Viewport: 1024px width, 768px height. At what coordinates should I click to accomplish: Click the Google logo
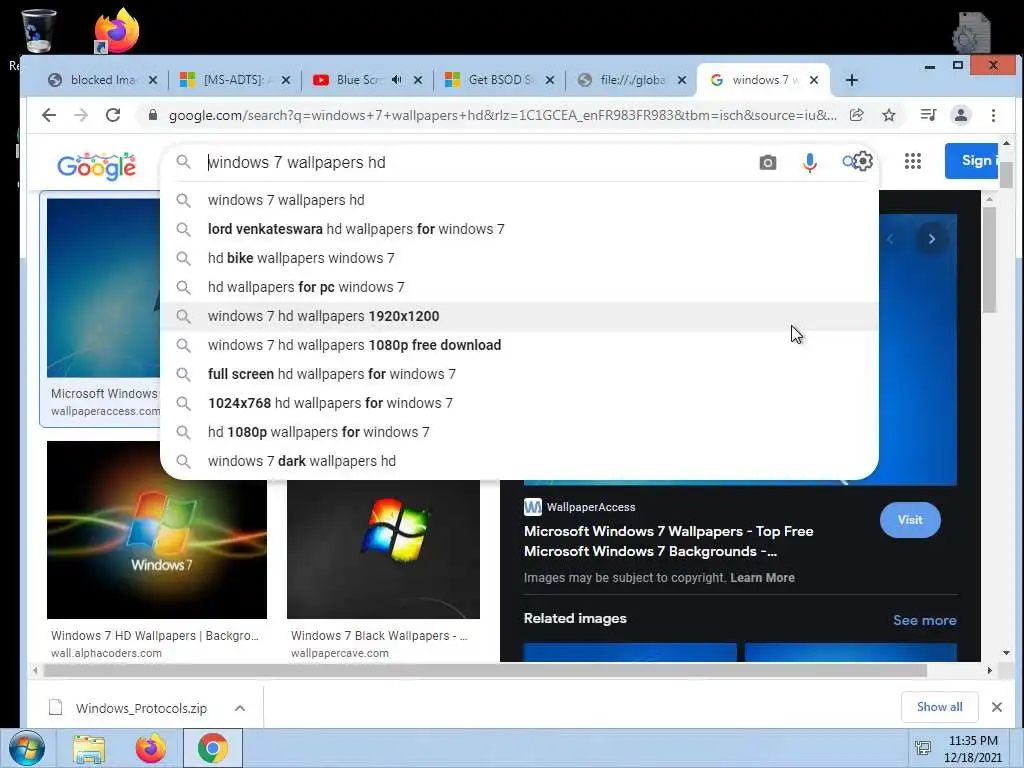pos(97,166)
